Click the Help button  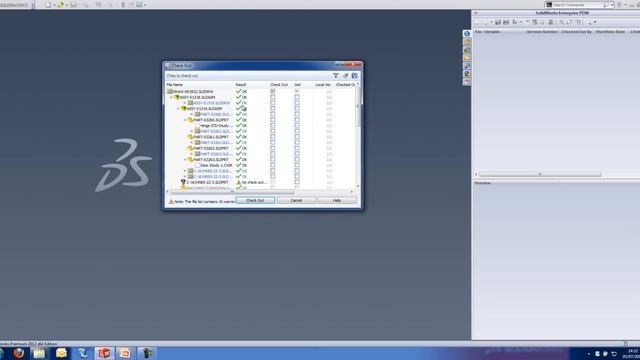337,200
